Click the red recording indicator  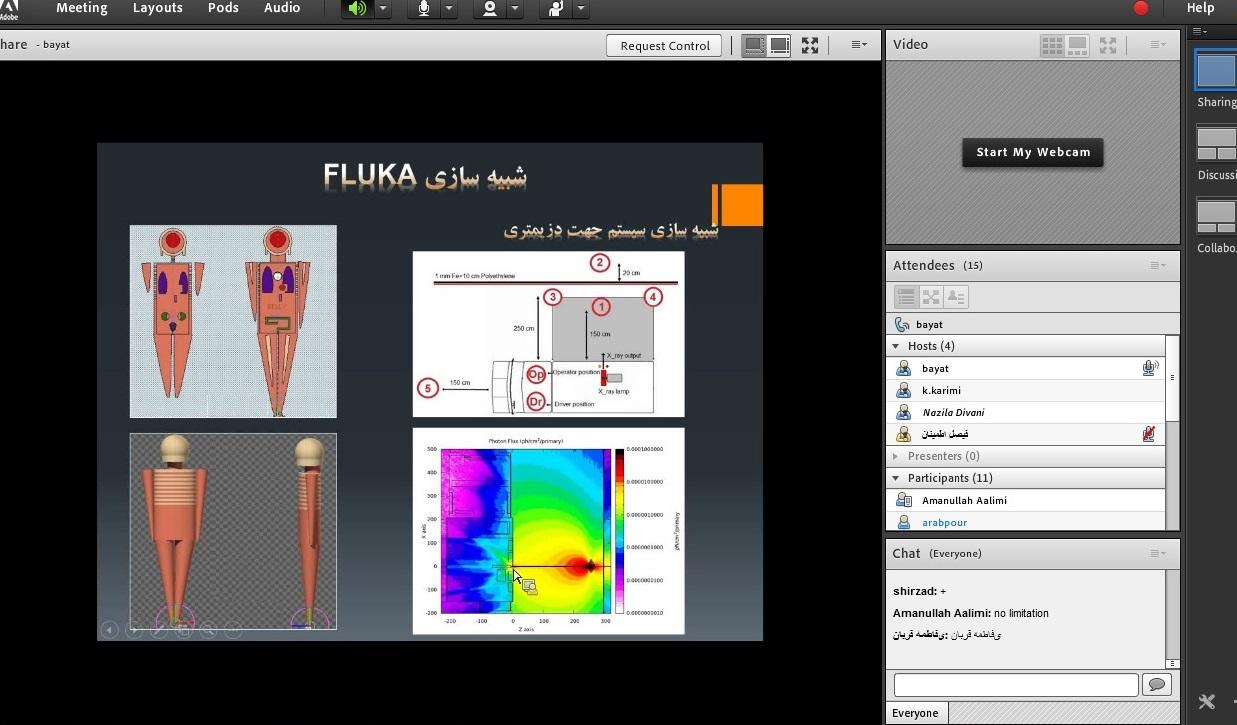click(1141, 8)
